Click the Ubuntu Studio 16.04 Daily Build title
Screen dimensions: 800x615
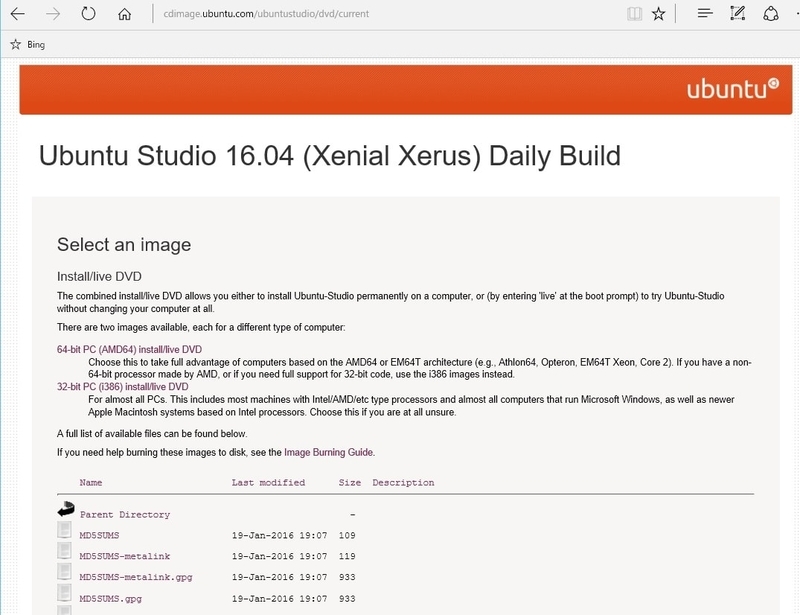[x=330, y=156]
